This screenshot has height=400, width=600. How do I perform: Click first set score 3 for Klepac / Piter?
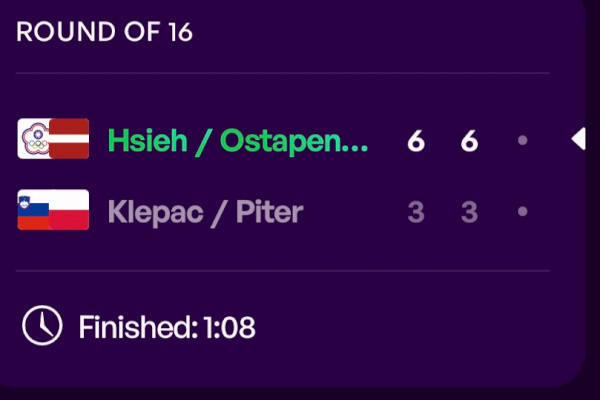[x=416, y=212]
